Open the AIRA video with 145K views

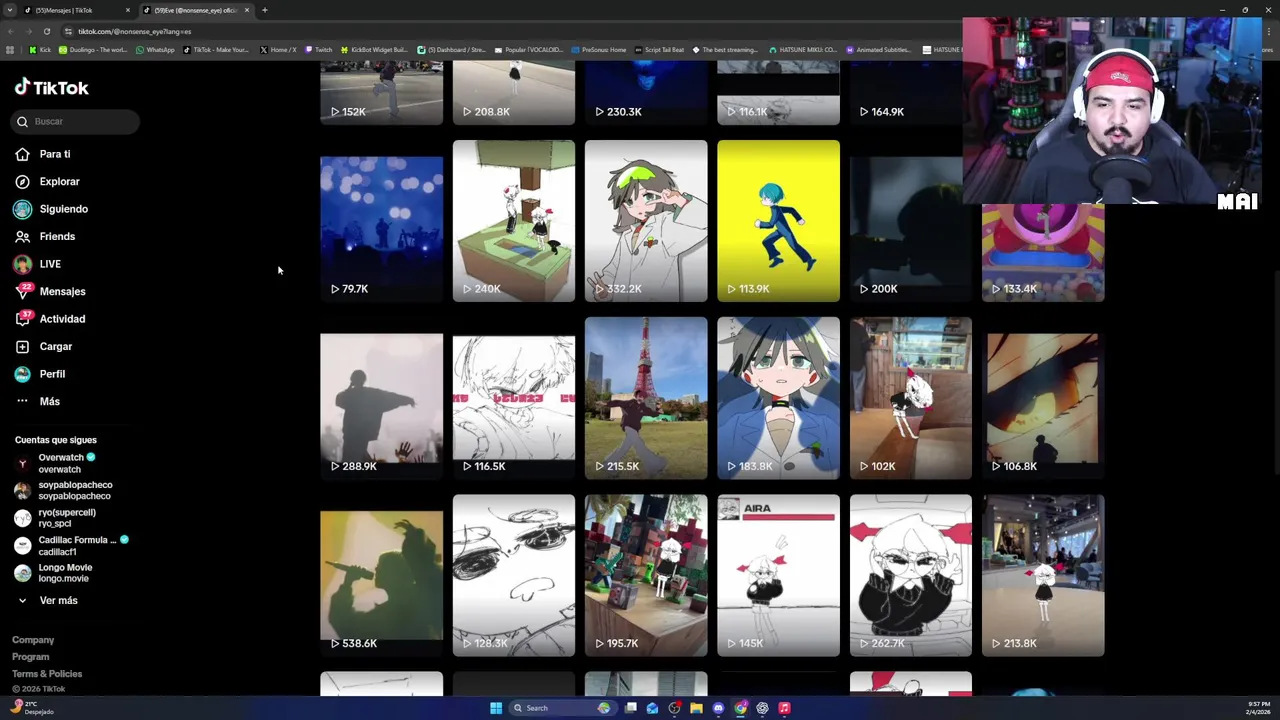[778, 575]
